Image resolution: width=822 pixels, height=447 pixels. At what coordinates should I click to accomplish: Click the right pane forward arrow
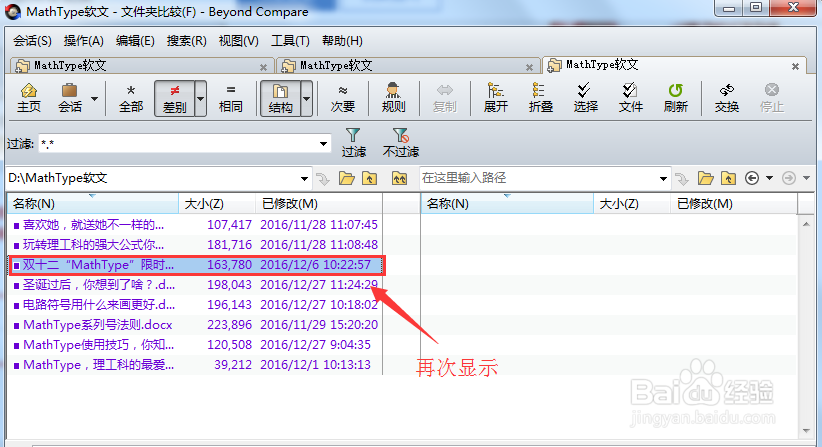788,178
